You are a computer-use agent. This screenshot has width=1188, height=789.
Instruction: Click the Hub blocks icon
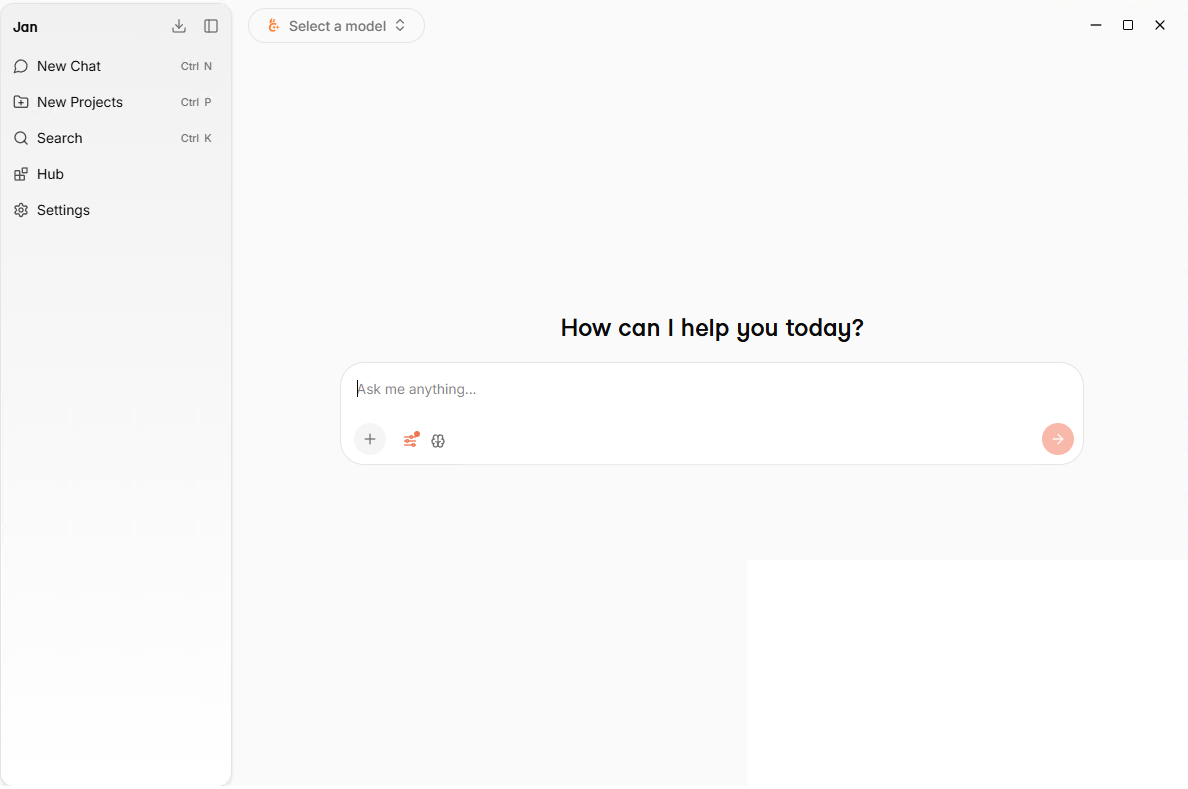[21, 174]
